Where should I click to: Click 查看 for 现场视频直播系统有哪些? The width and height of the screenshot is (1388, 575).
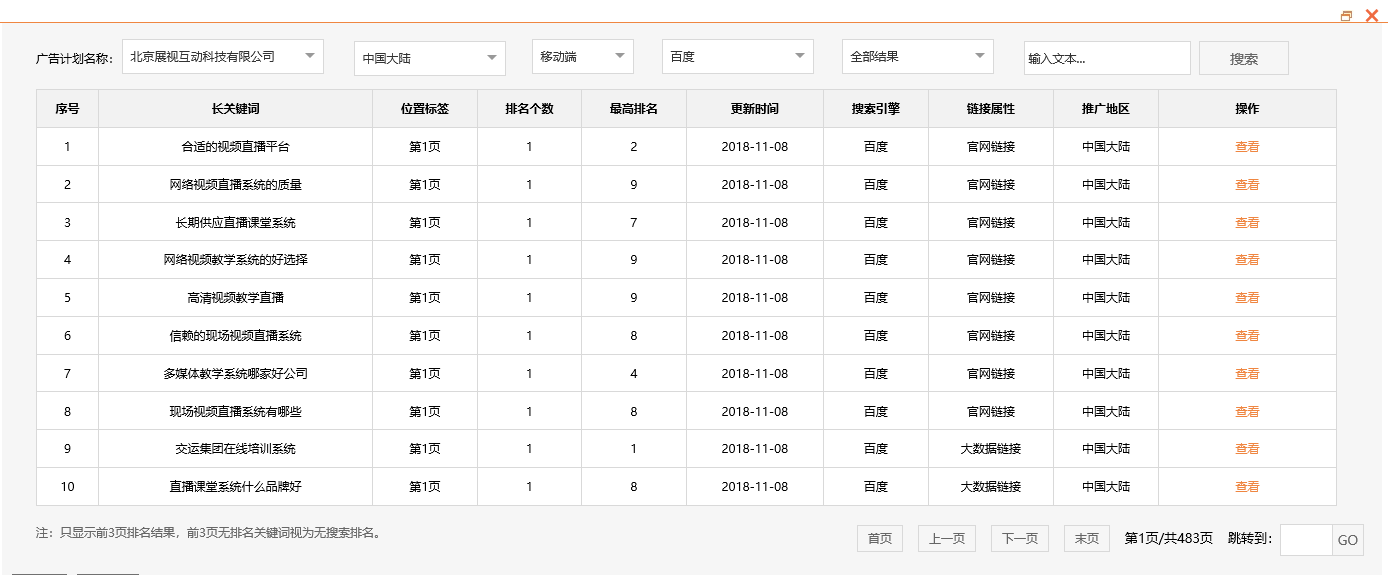click(1247, 412)
